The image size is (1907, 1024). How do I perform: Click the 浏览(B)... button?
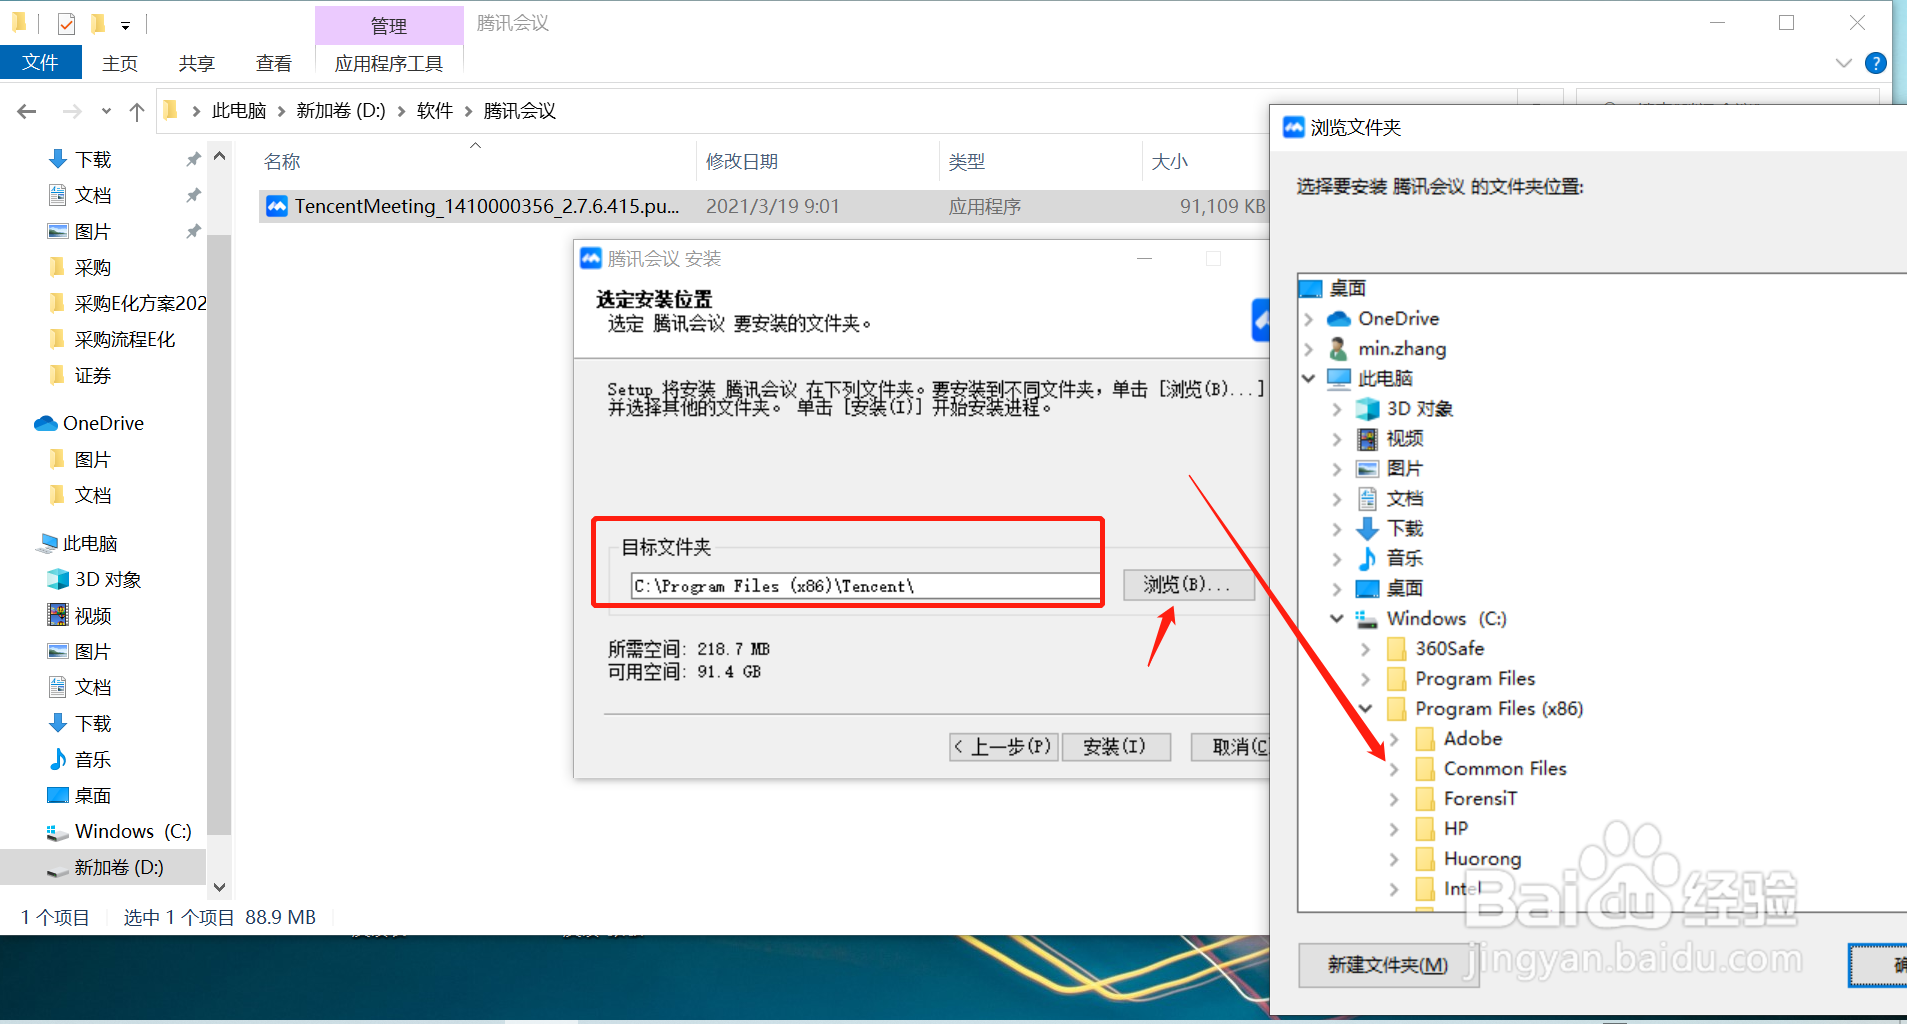[x=1188, y=585]
